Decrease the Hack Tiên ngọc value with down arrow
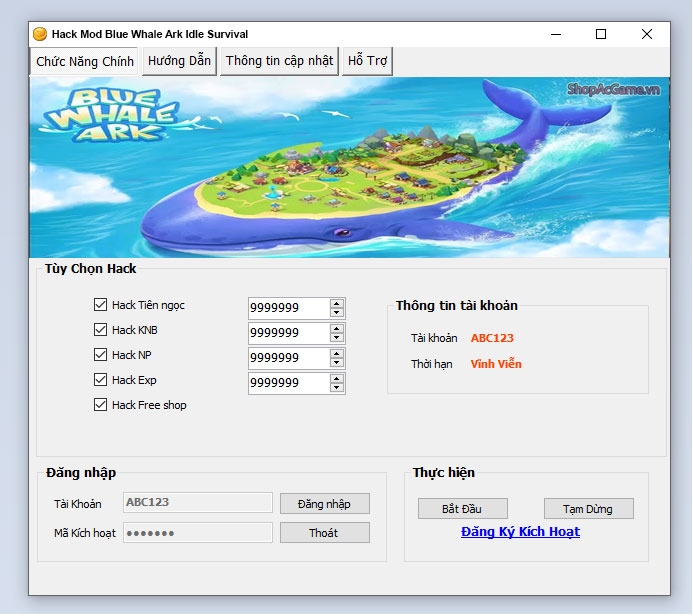This screenshot has width=693, height=616. pyautogui.click(x=337, y=312)
